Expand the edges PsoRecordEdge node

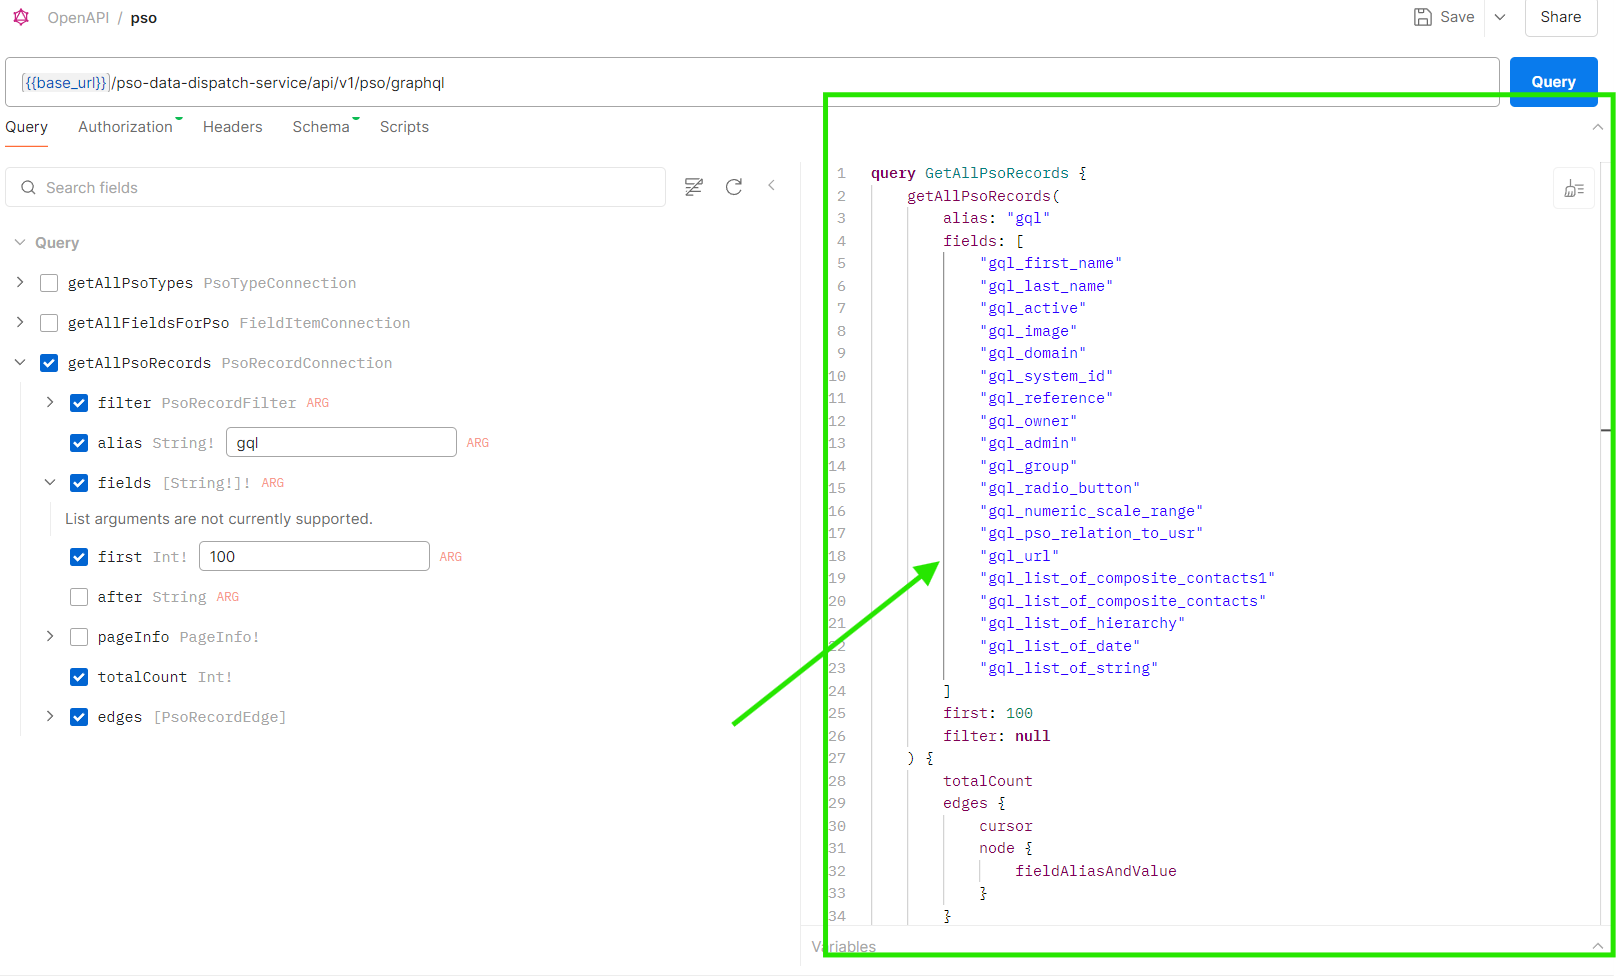pyautogui.click(x=50, y=716)
